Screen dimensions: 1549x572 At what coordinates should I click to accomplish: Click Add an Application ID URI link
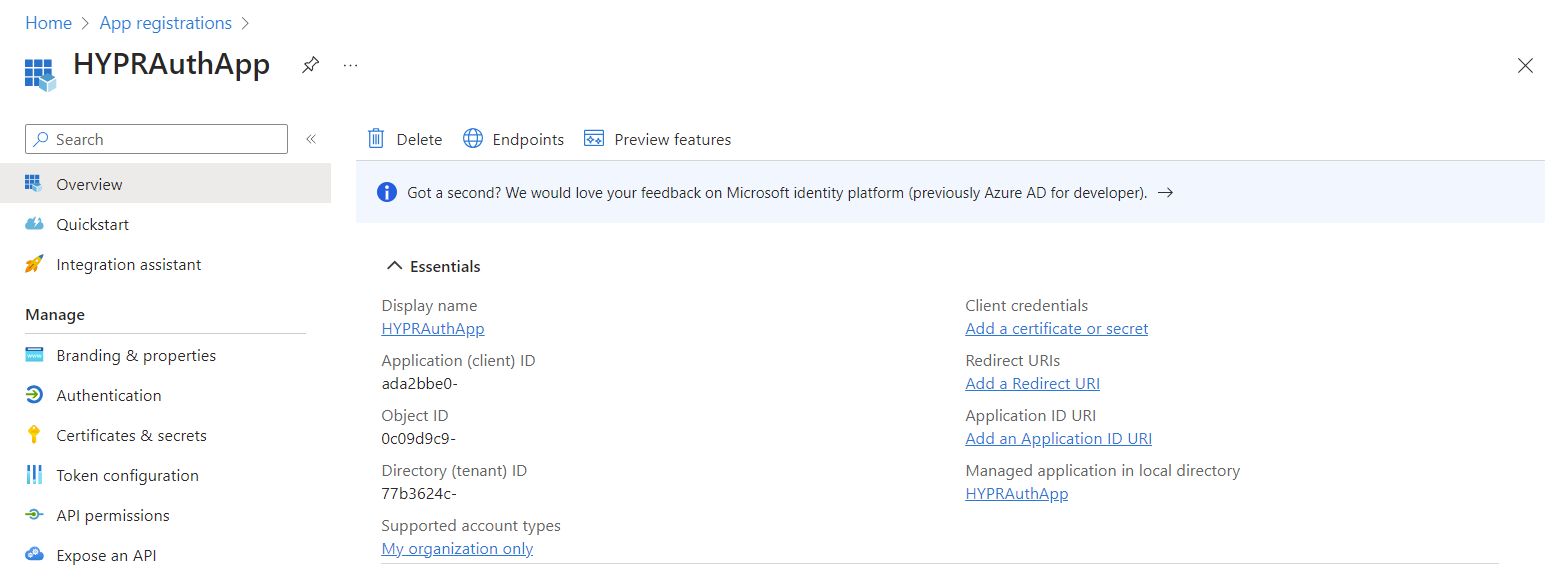coord(1058,438)
